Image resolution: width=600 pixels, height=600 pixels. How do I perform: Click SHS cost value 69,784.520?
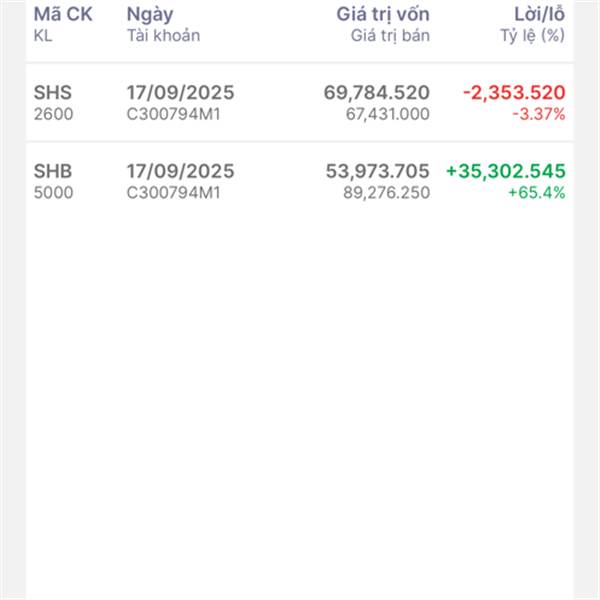tap(376, 93)
